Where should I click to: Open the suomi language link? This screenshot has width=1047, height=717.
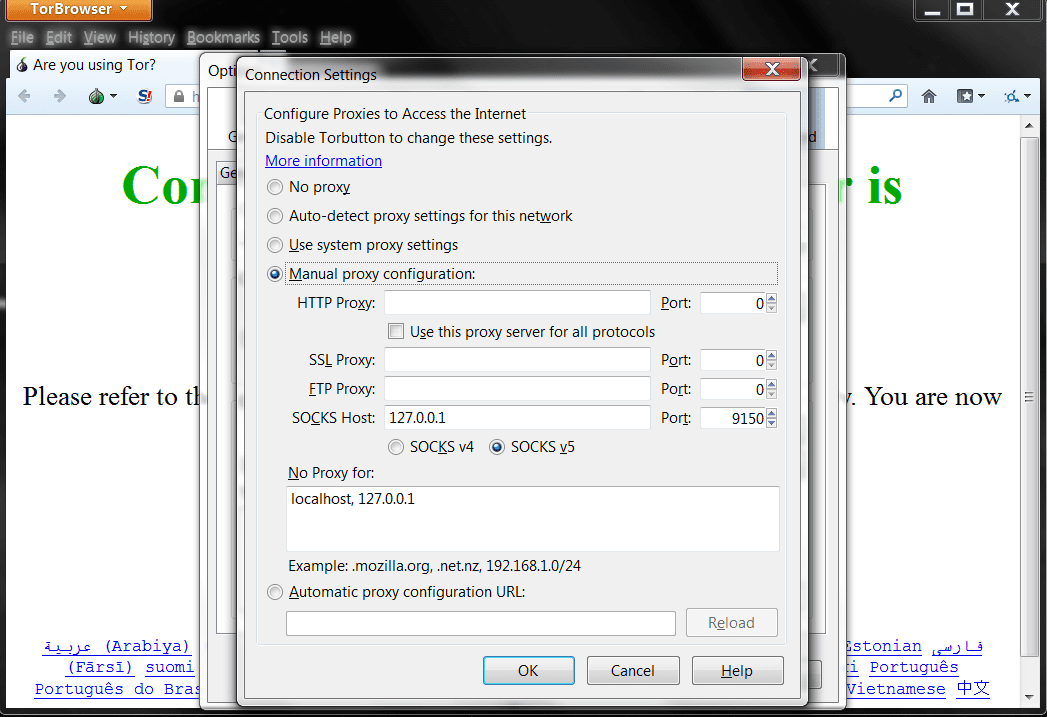[170, 667]
